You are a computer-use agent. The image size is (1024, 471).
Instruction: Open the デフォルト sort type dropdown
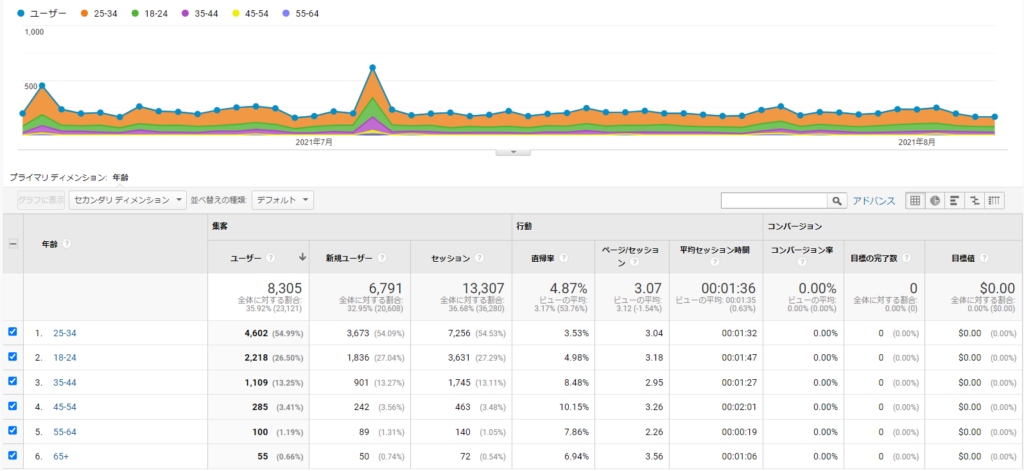pos(284,200)
